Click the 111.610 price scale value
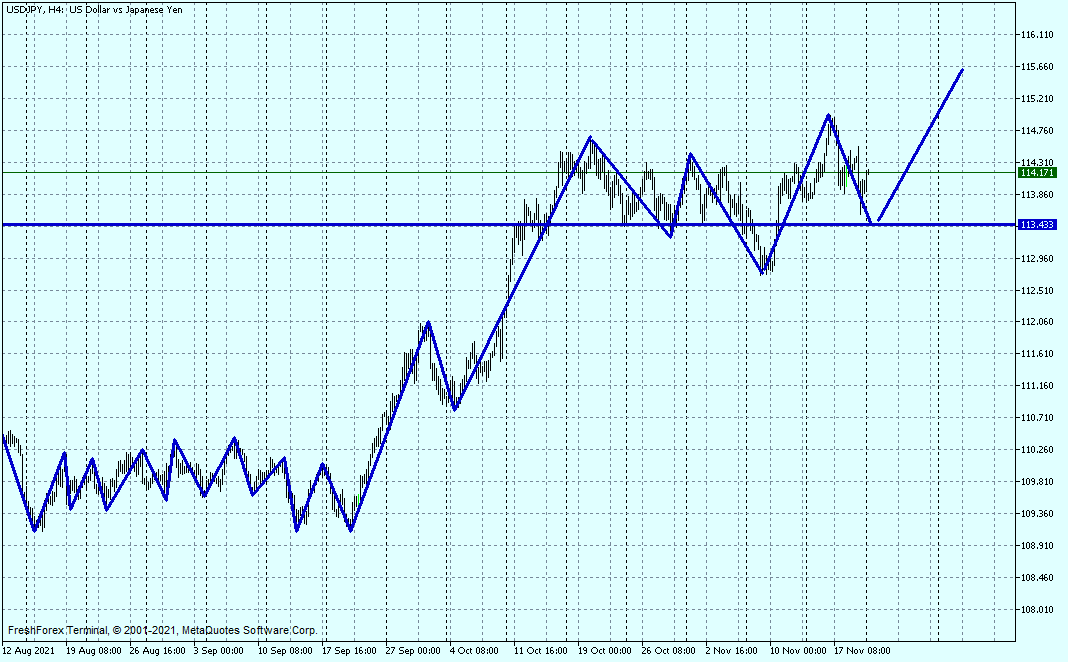 pyautogui.click(x=1037, y=354)
